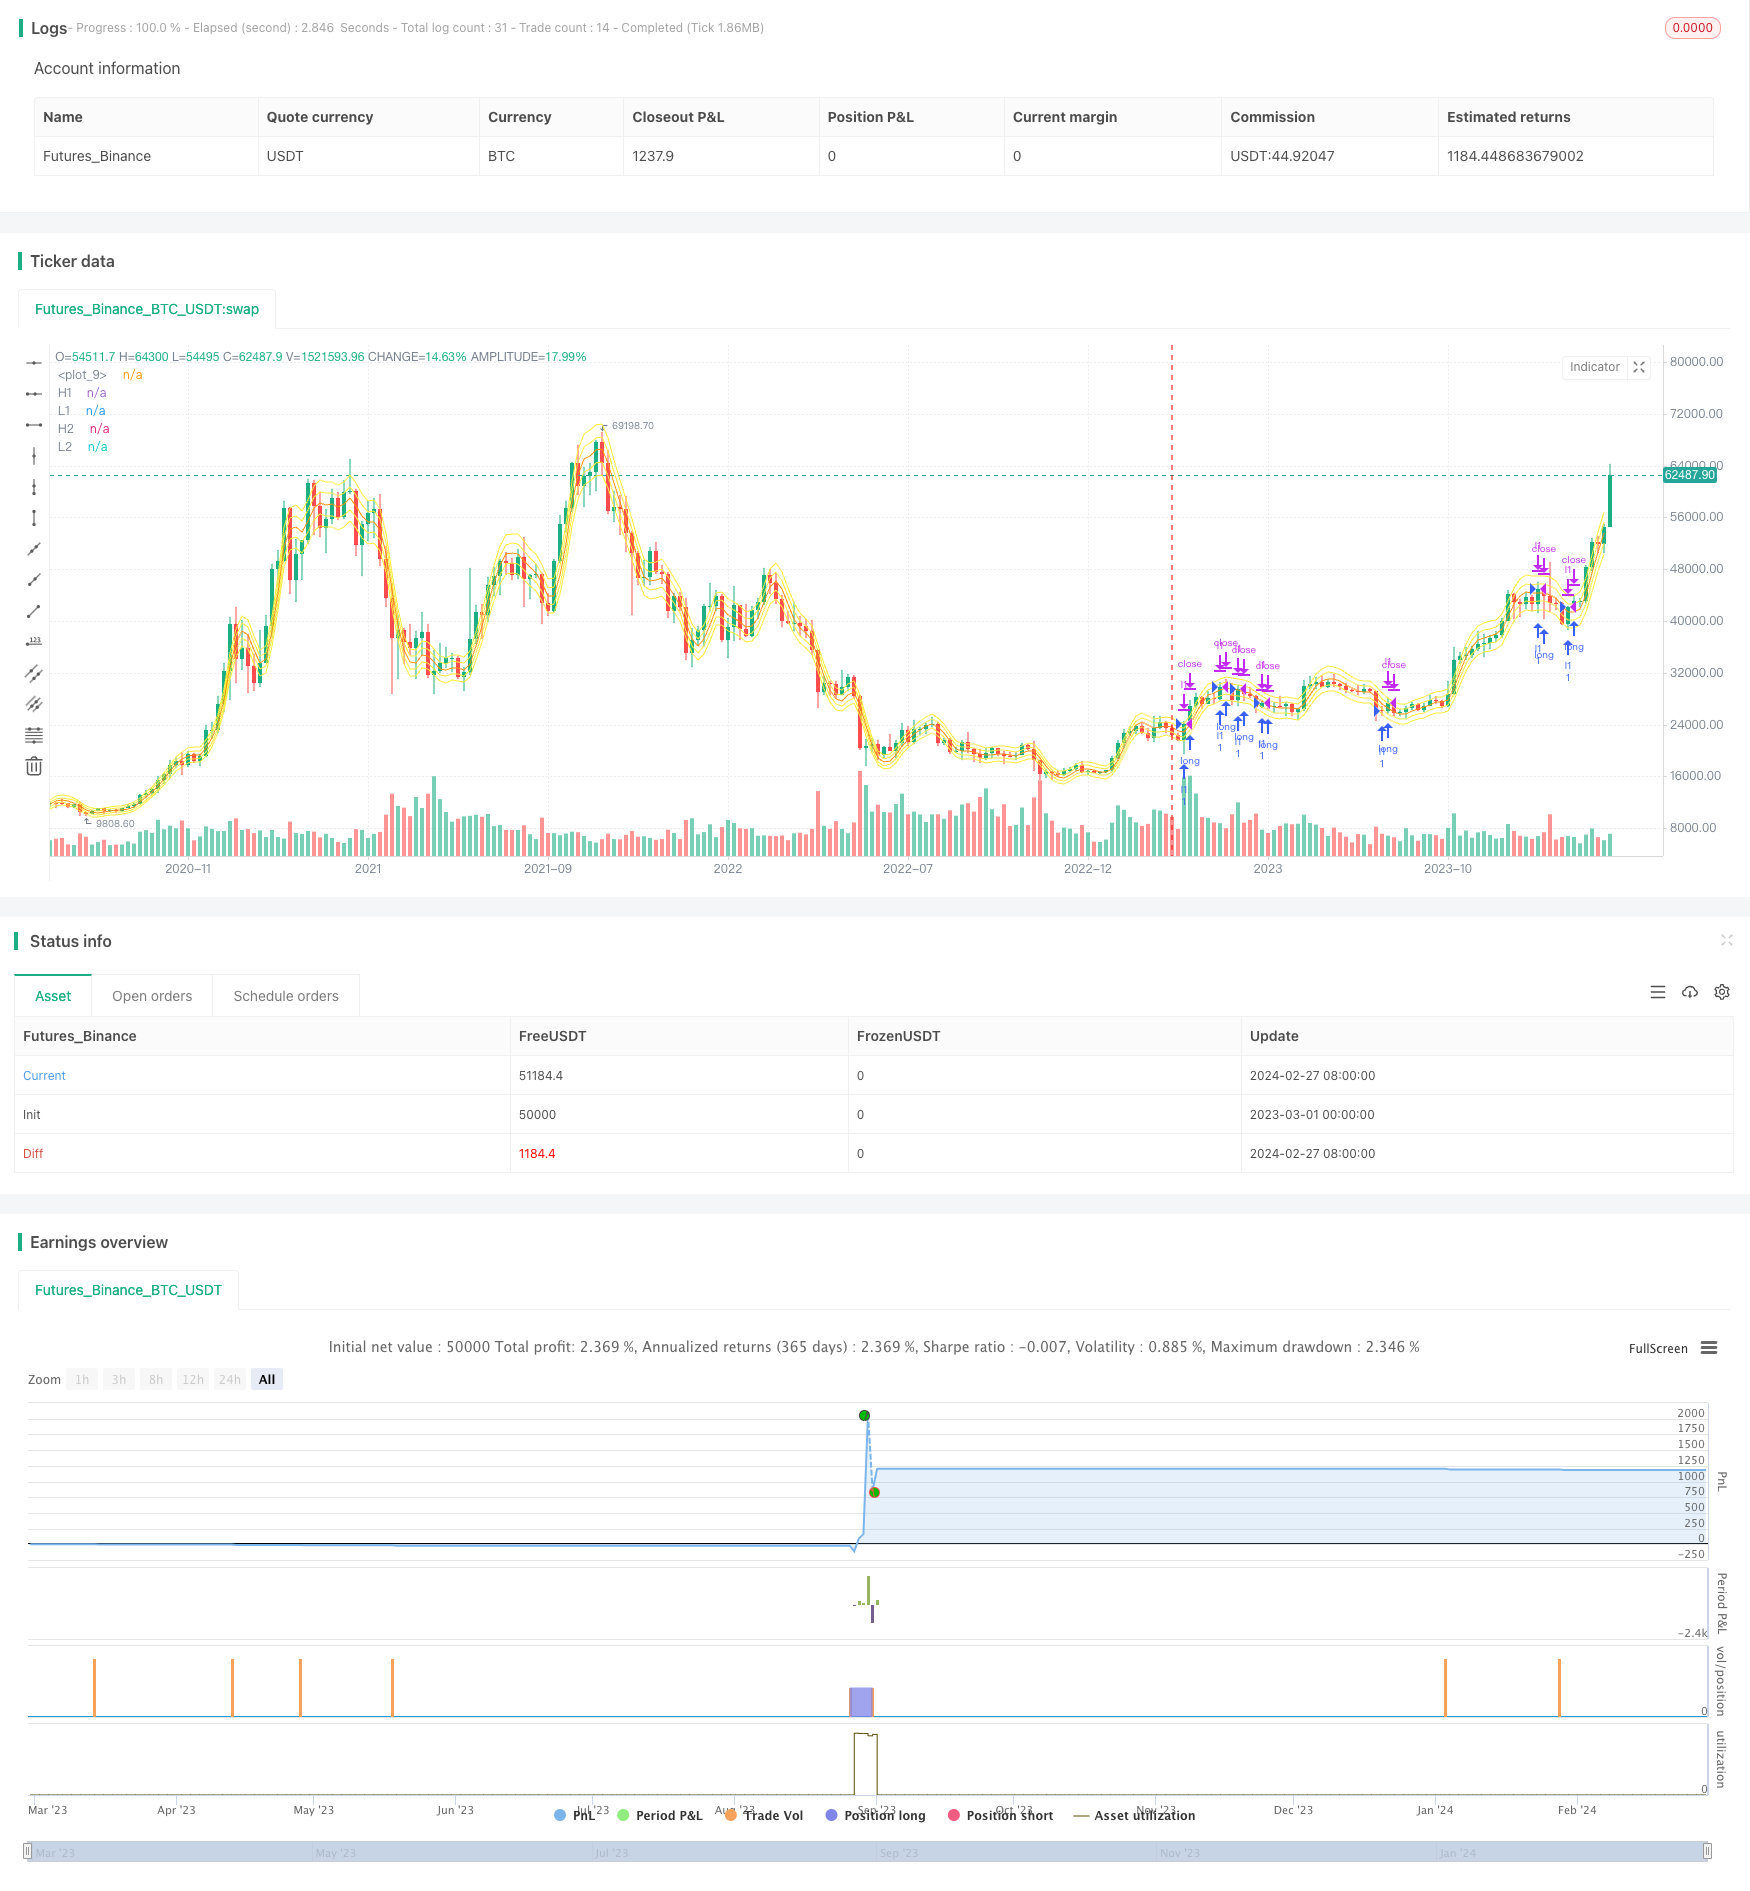
Task: Select the price channel line tool
Action: point(34,673)
